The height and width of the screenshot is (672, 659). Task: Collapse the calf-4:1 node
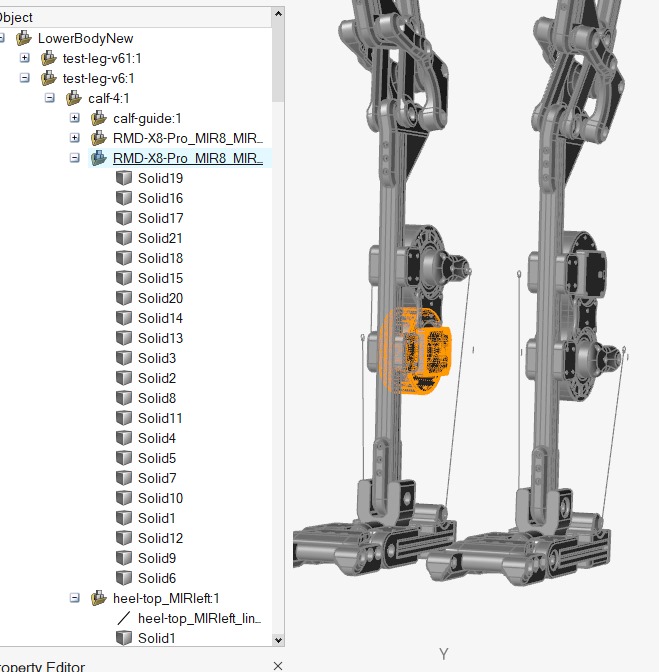pos(50,98)
